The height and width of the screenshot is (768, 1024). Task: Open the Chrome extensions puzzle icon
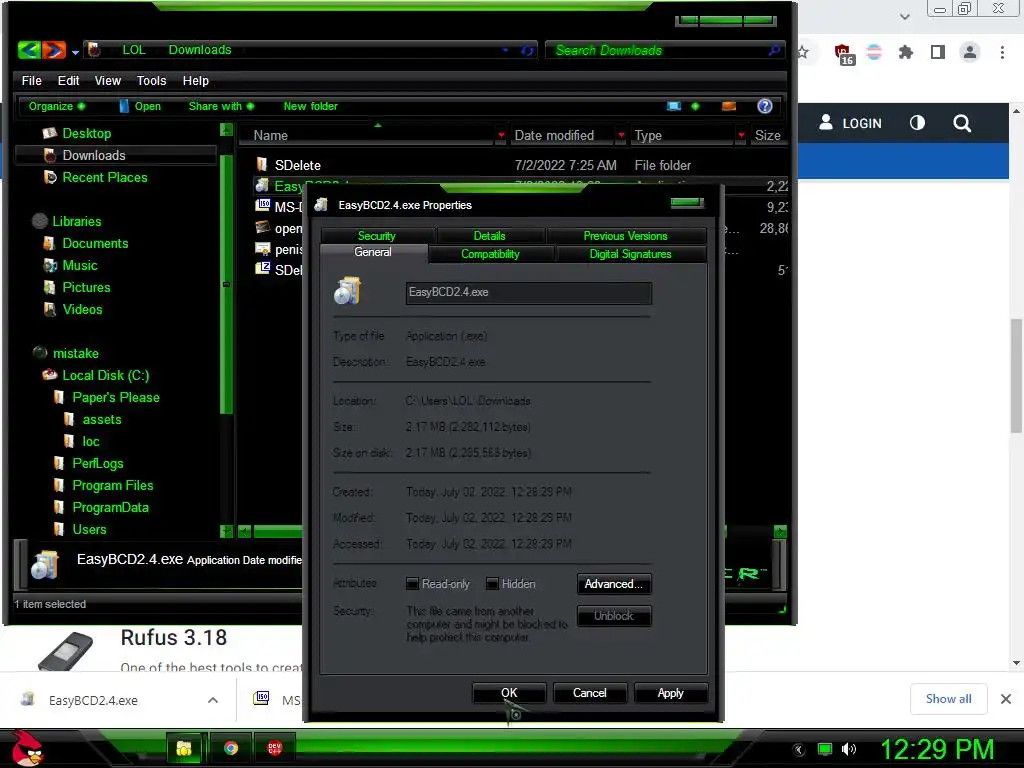coord(906,52)
